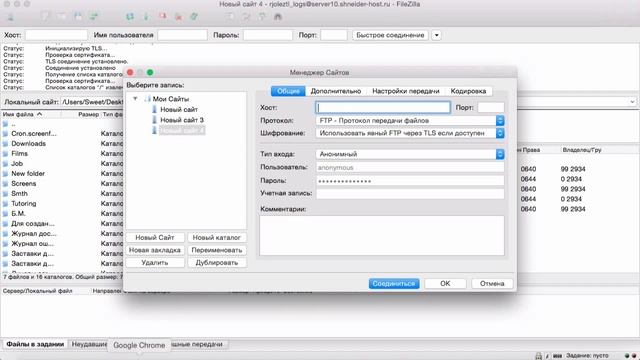This screenshot has height=360, width=640.
Task: Switch to the Кодировка tab
Action: [468, 91]
